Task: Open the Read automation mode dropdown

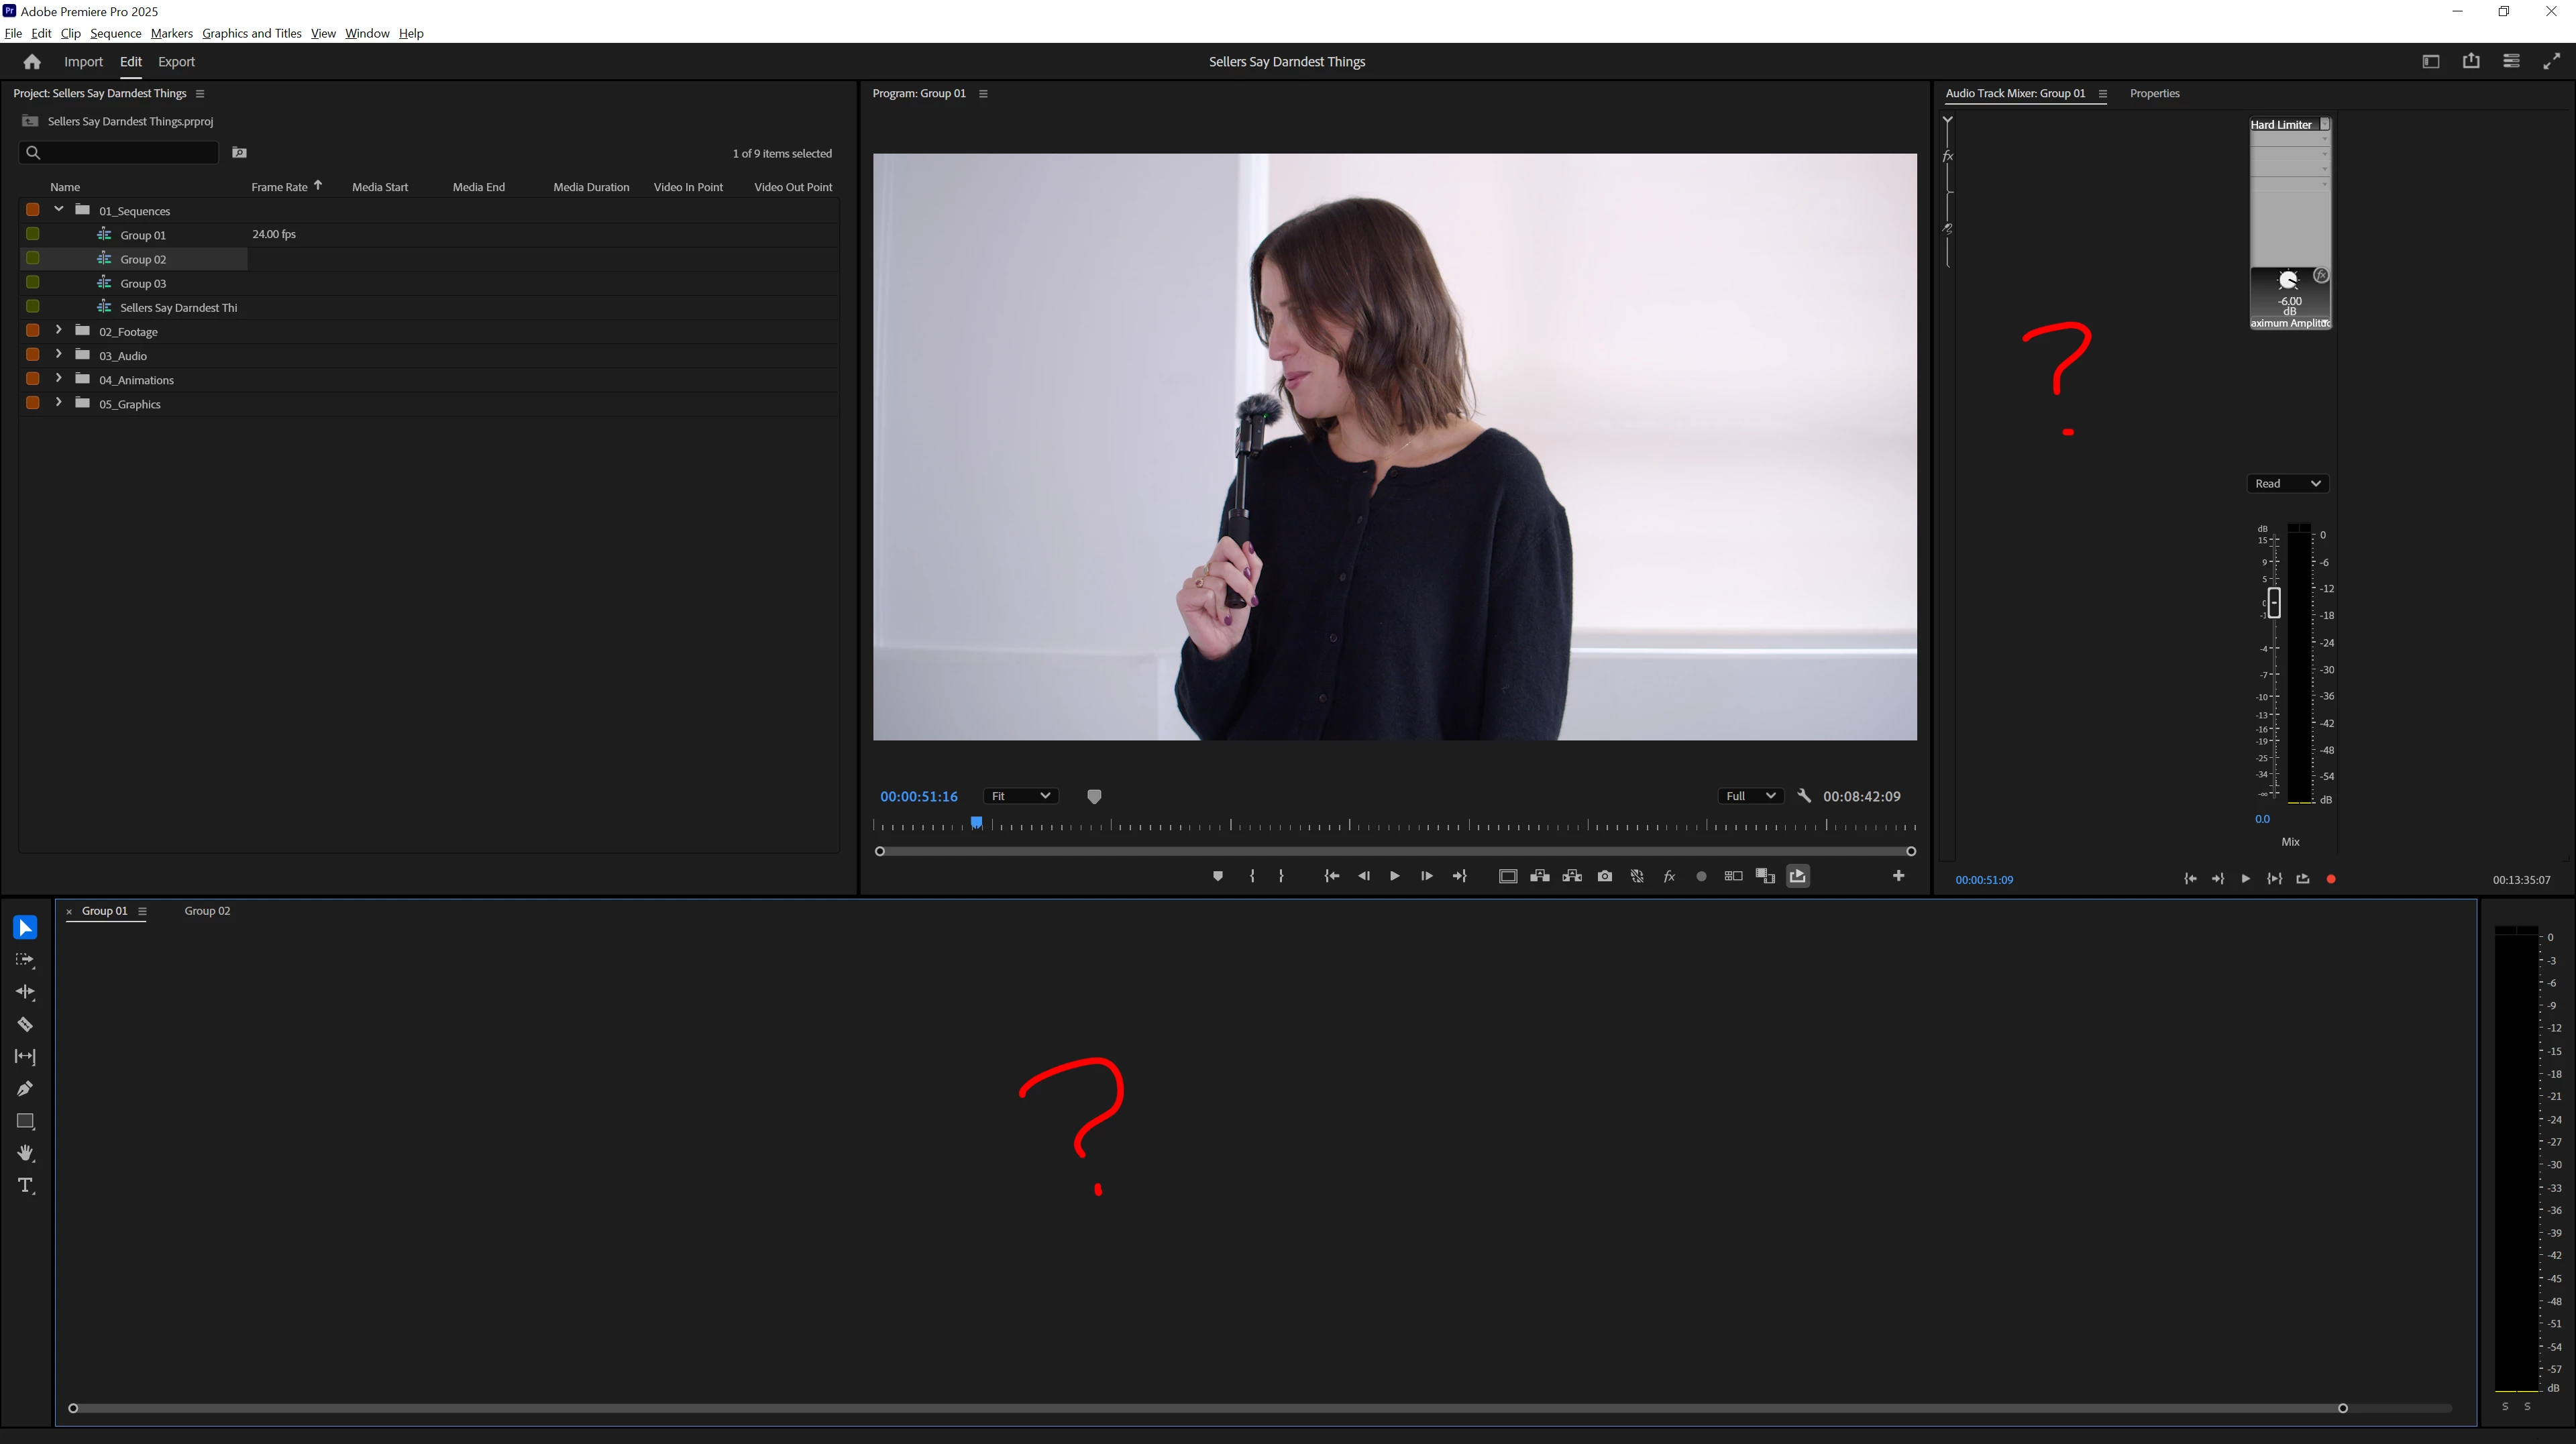Action: [x=2288, y=484]
